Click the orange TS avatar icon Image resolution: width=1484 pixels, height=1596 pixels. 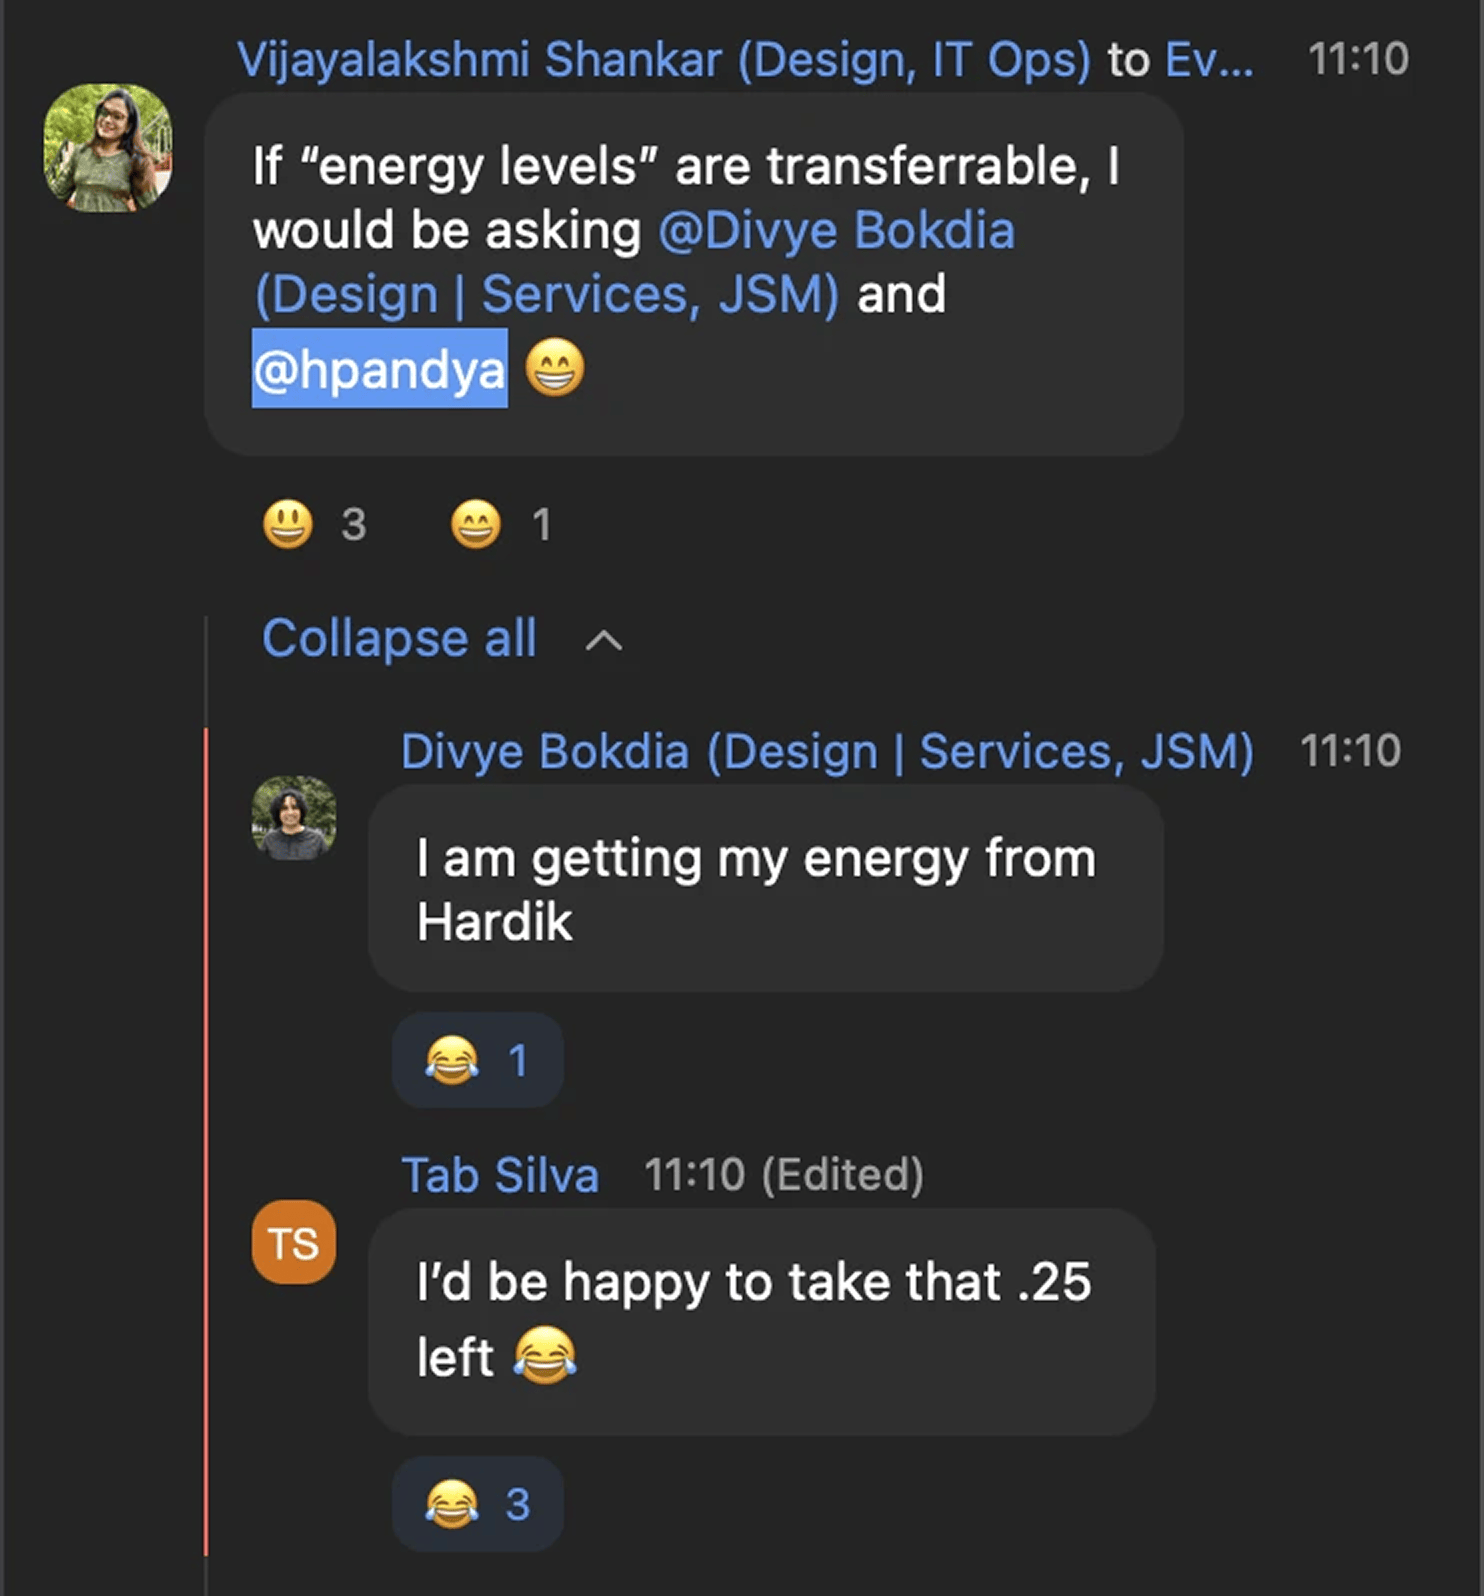tap(294, 1242)
